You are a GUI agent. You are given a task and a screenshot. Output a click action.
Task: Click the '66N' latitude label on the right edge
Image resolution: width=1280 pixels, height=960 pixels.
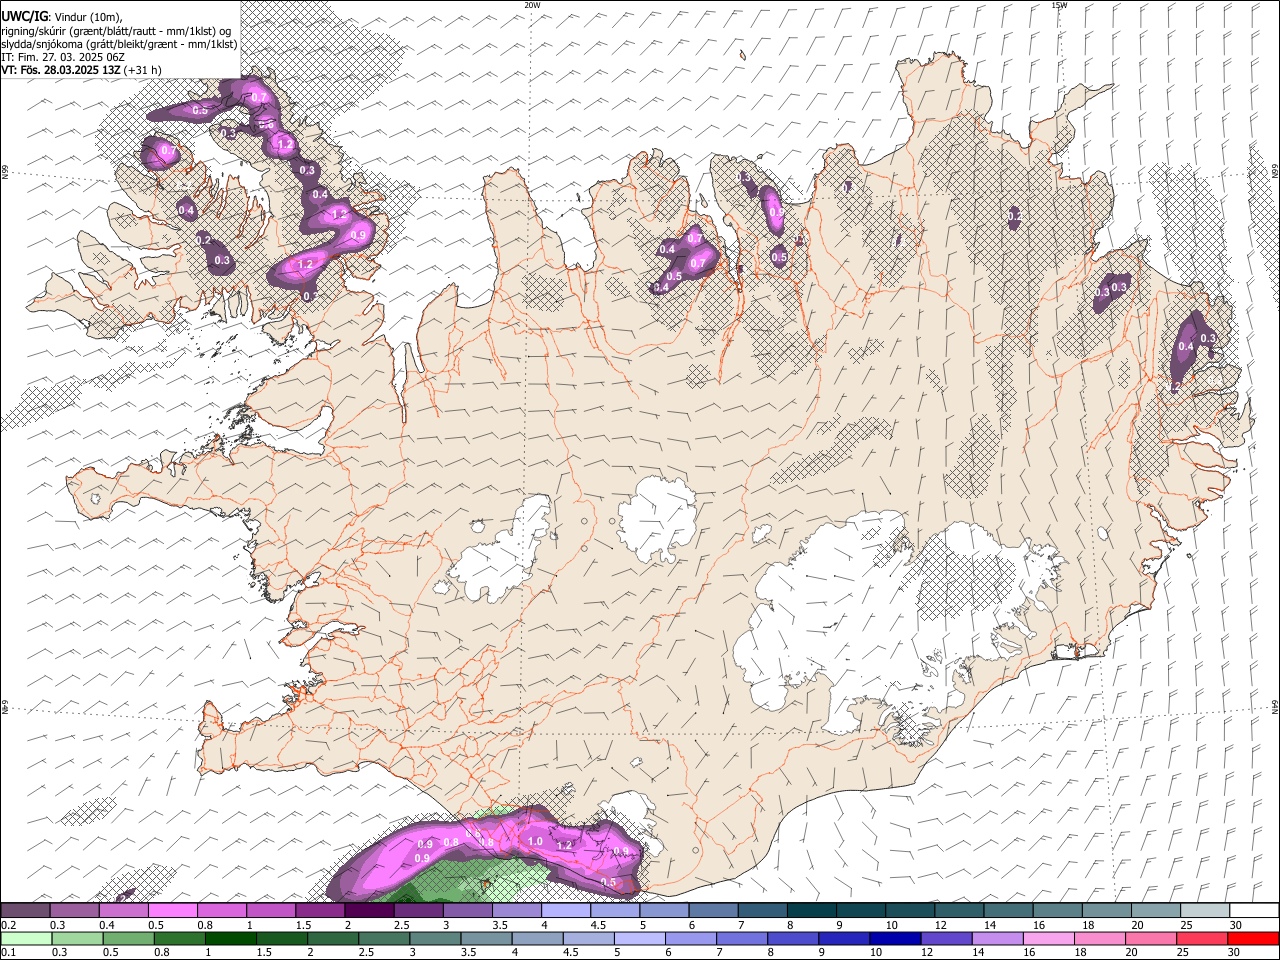click(1275, 173)
